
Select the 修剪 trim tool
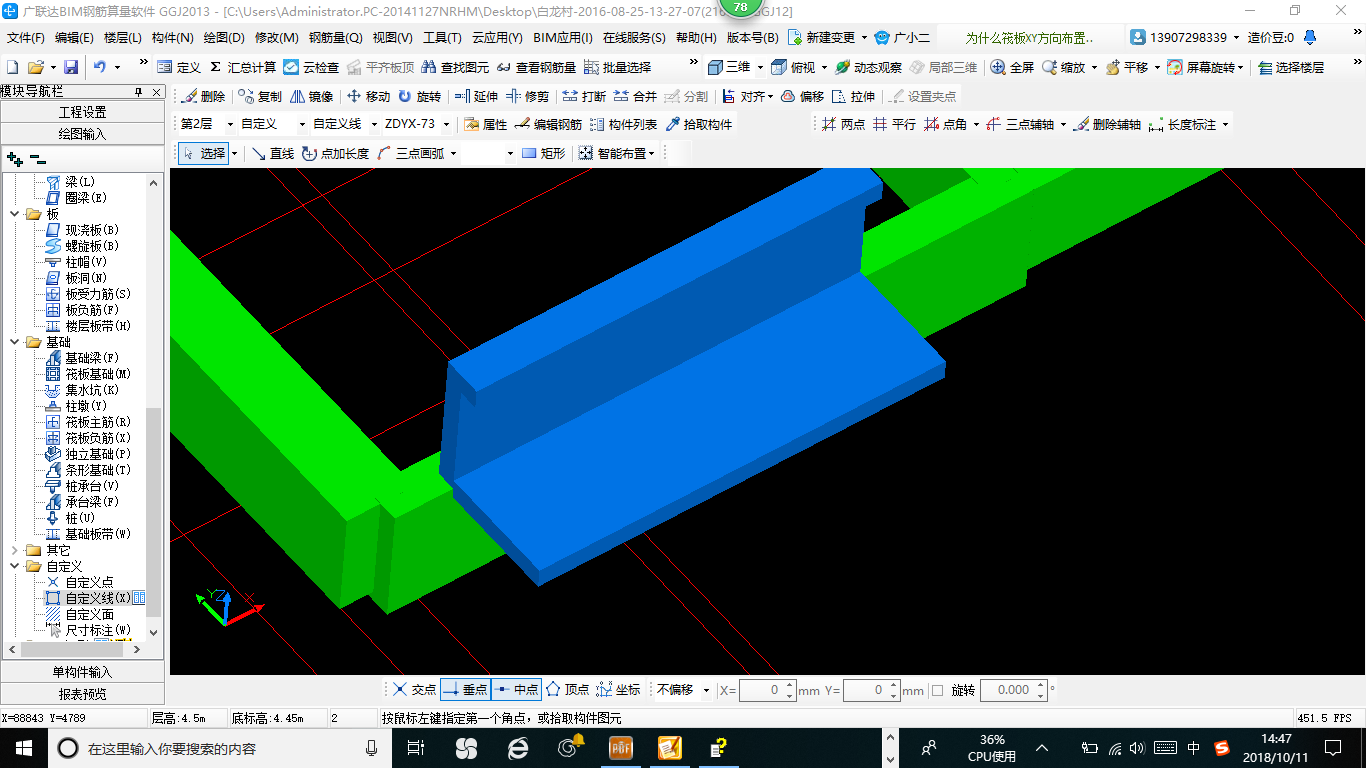(x=527, y=96)
